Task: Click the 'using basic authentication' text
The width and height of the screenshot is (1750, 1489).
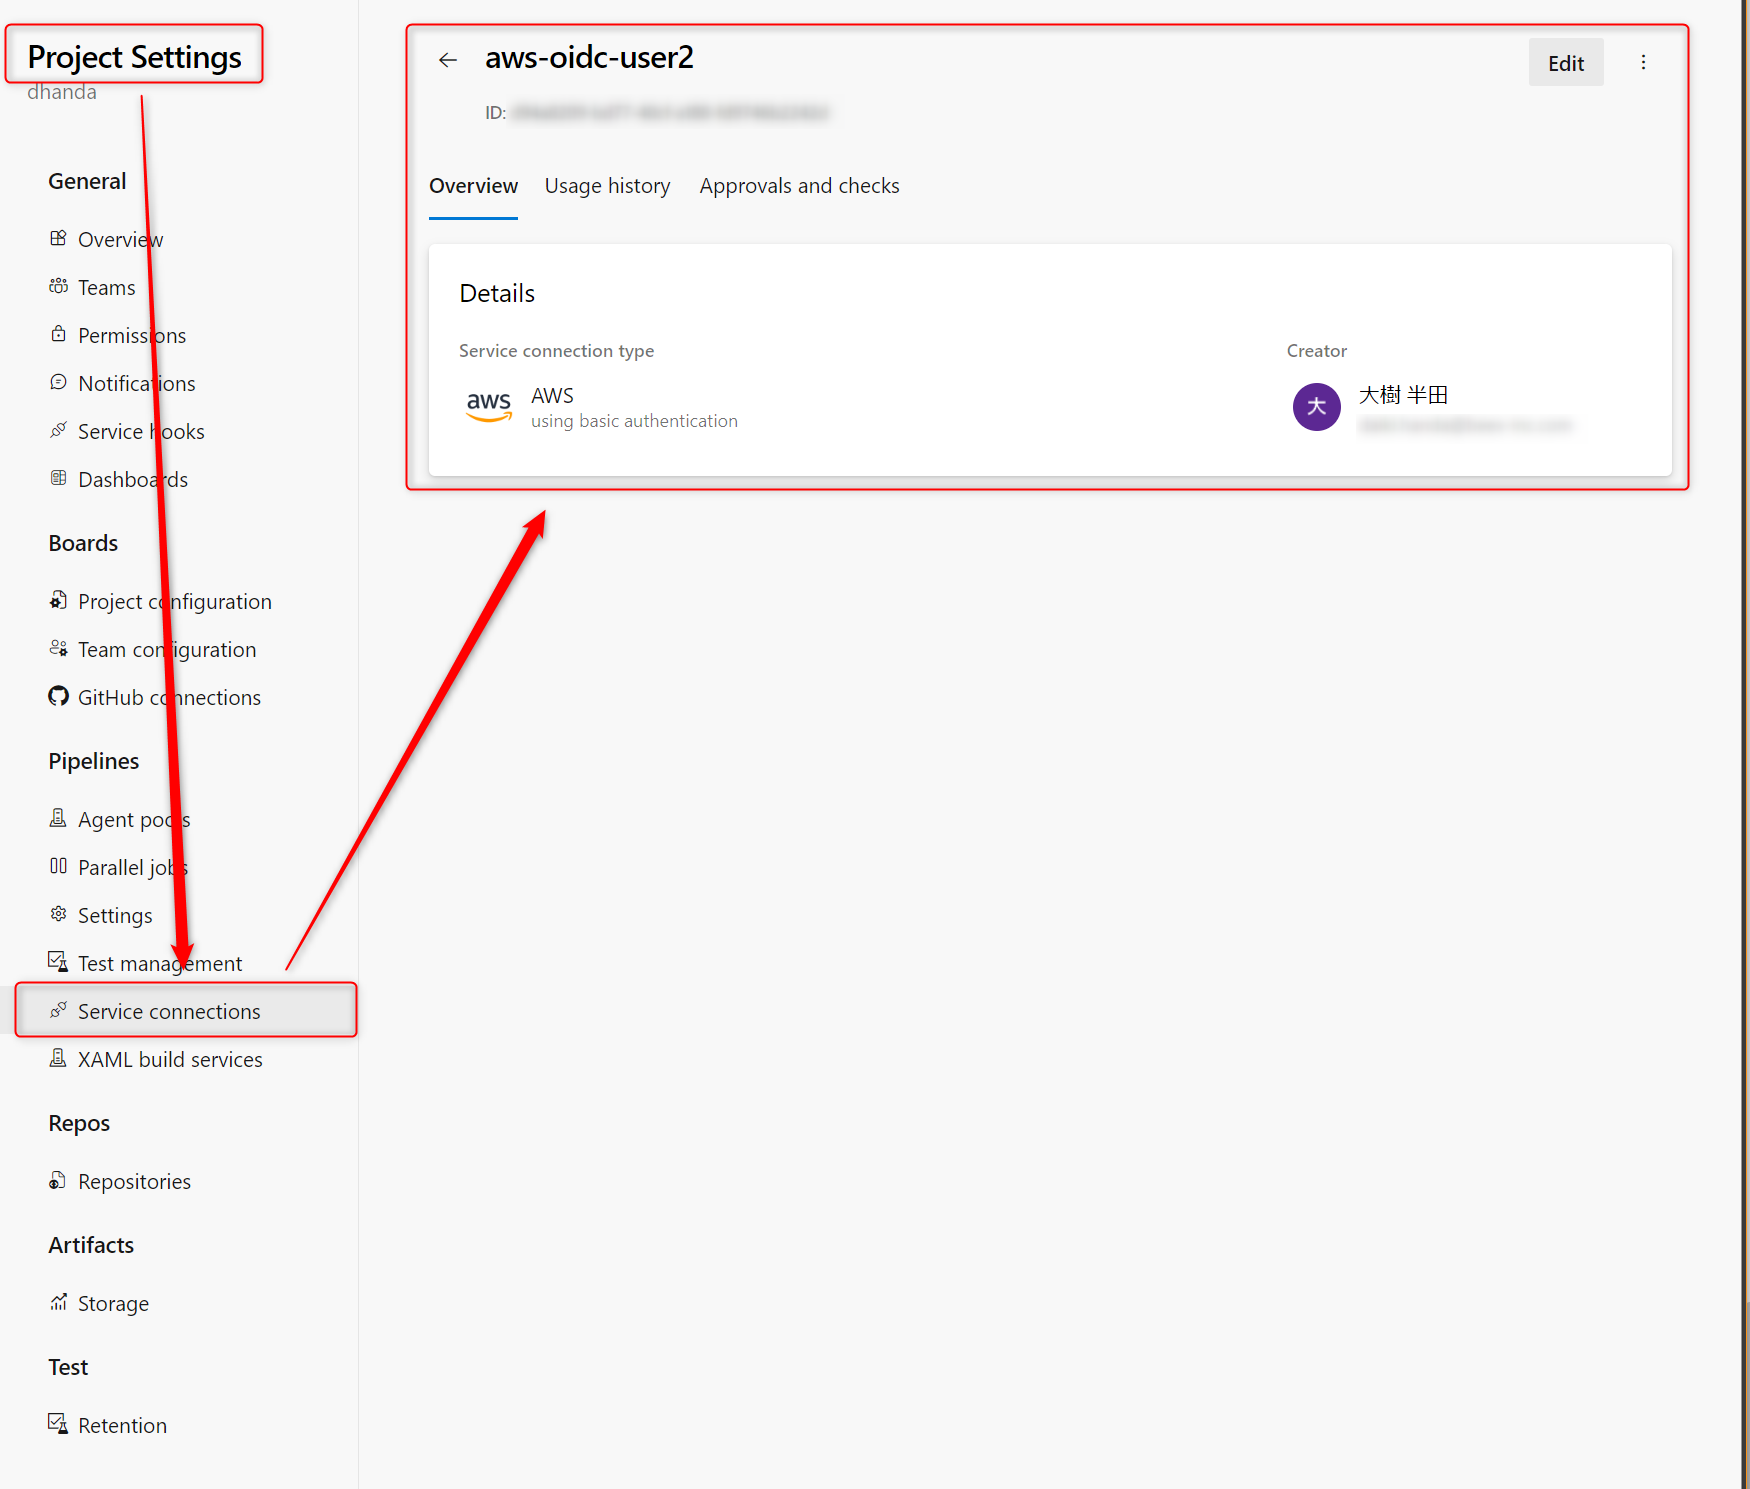Action: [x=634, y=422]
